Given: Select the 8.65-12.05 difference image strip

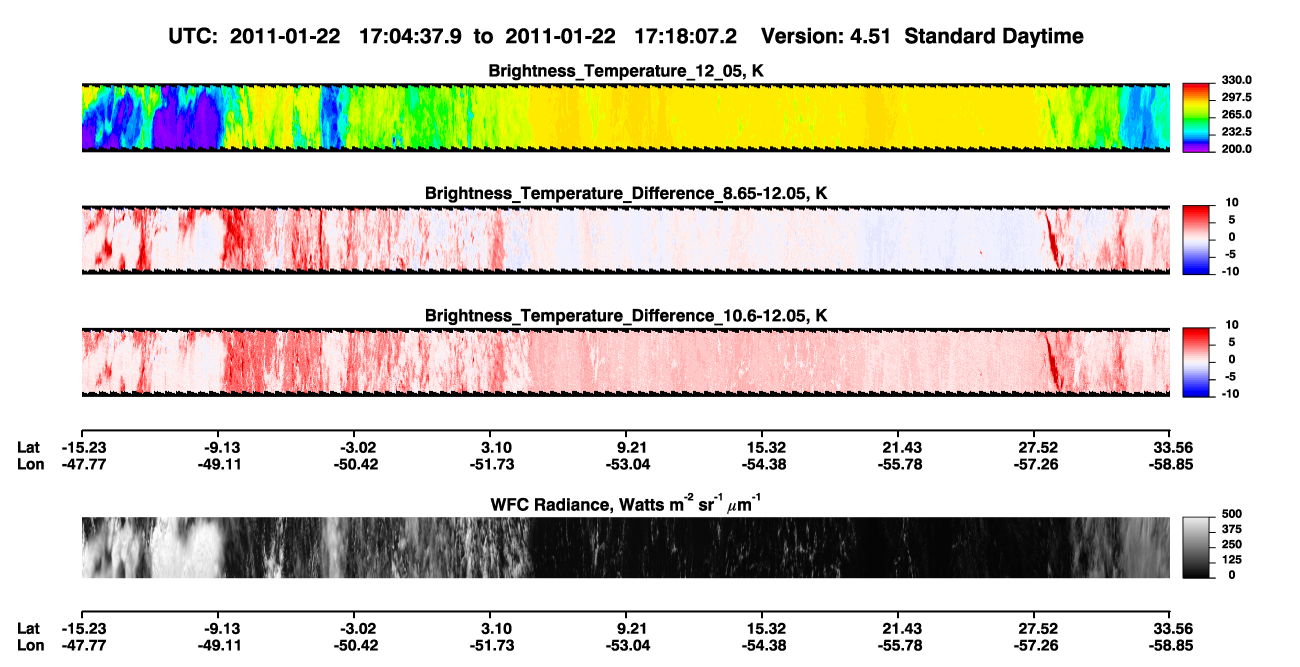Looking at the screenshot, I should click(x=625, y=239).
